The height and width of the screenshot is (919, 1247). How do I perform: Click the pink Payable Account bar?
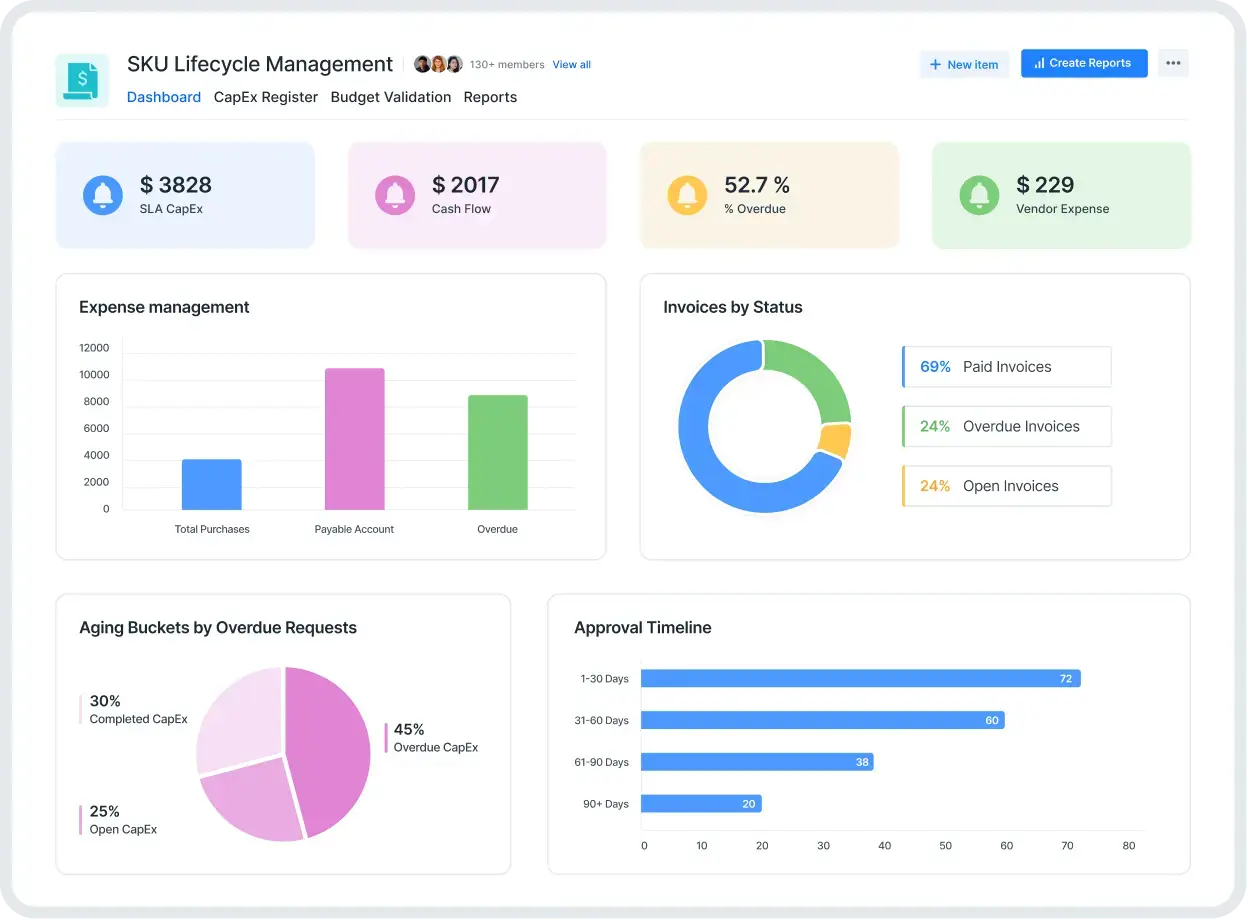[x=354, y=439]
